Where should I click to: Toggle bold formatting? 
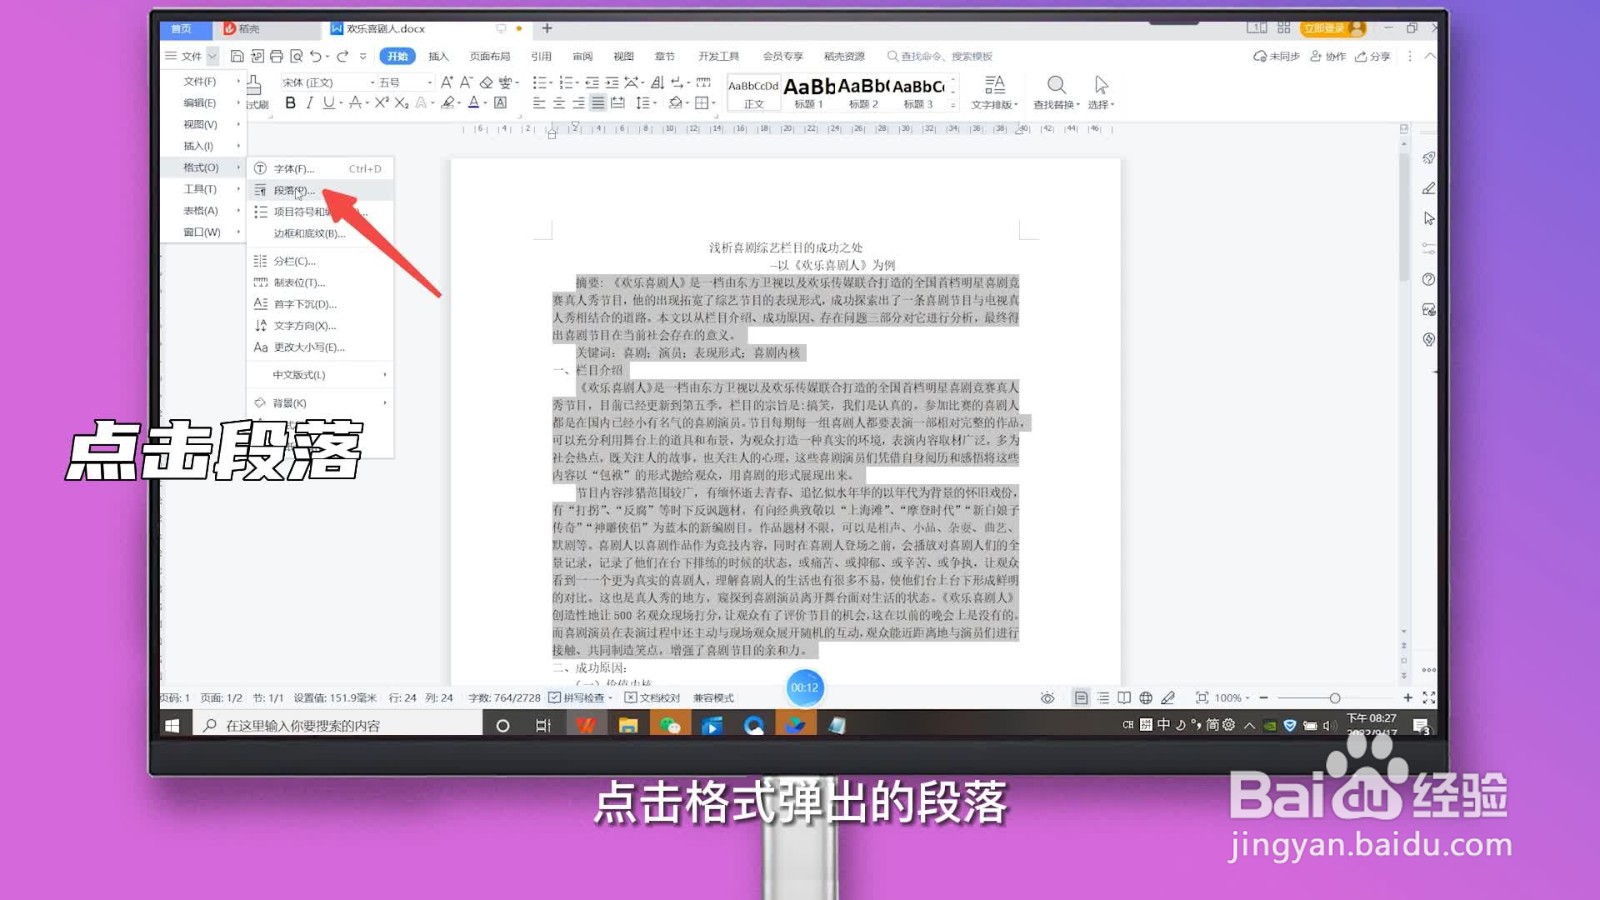pyautogui.click(x=292, y=103)
